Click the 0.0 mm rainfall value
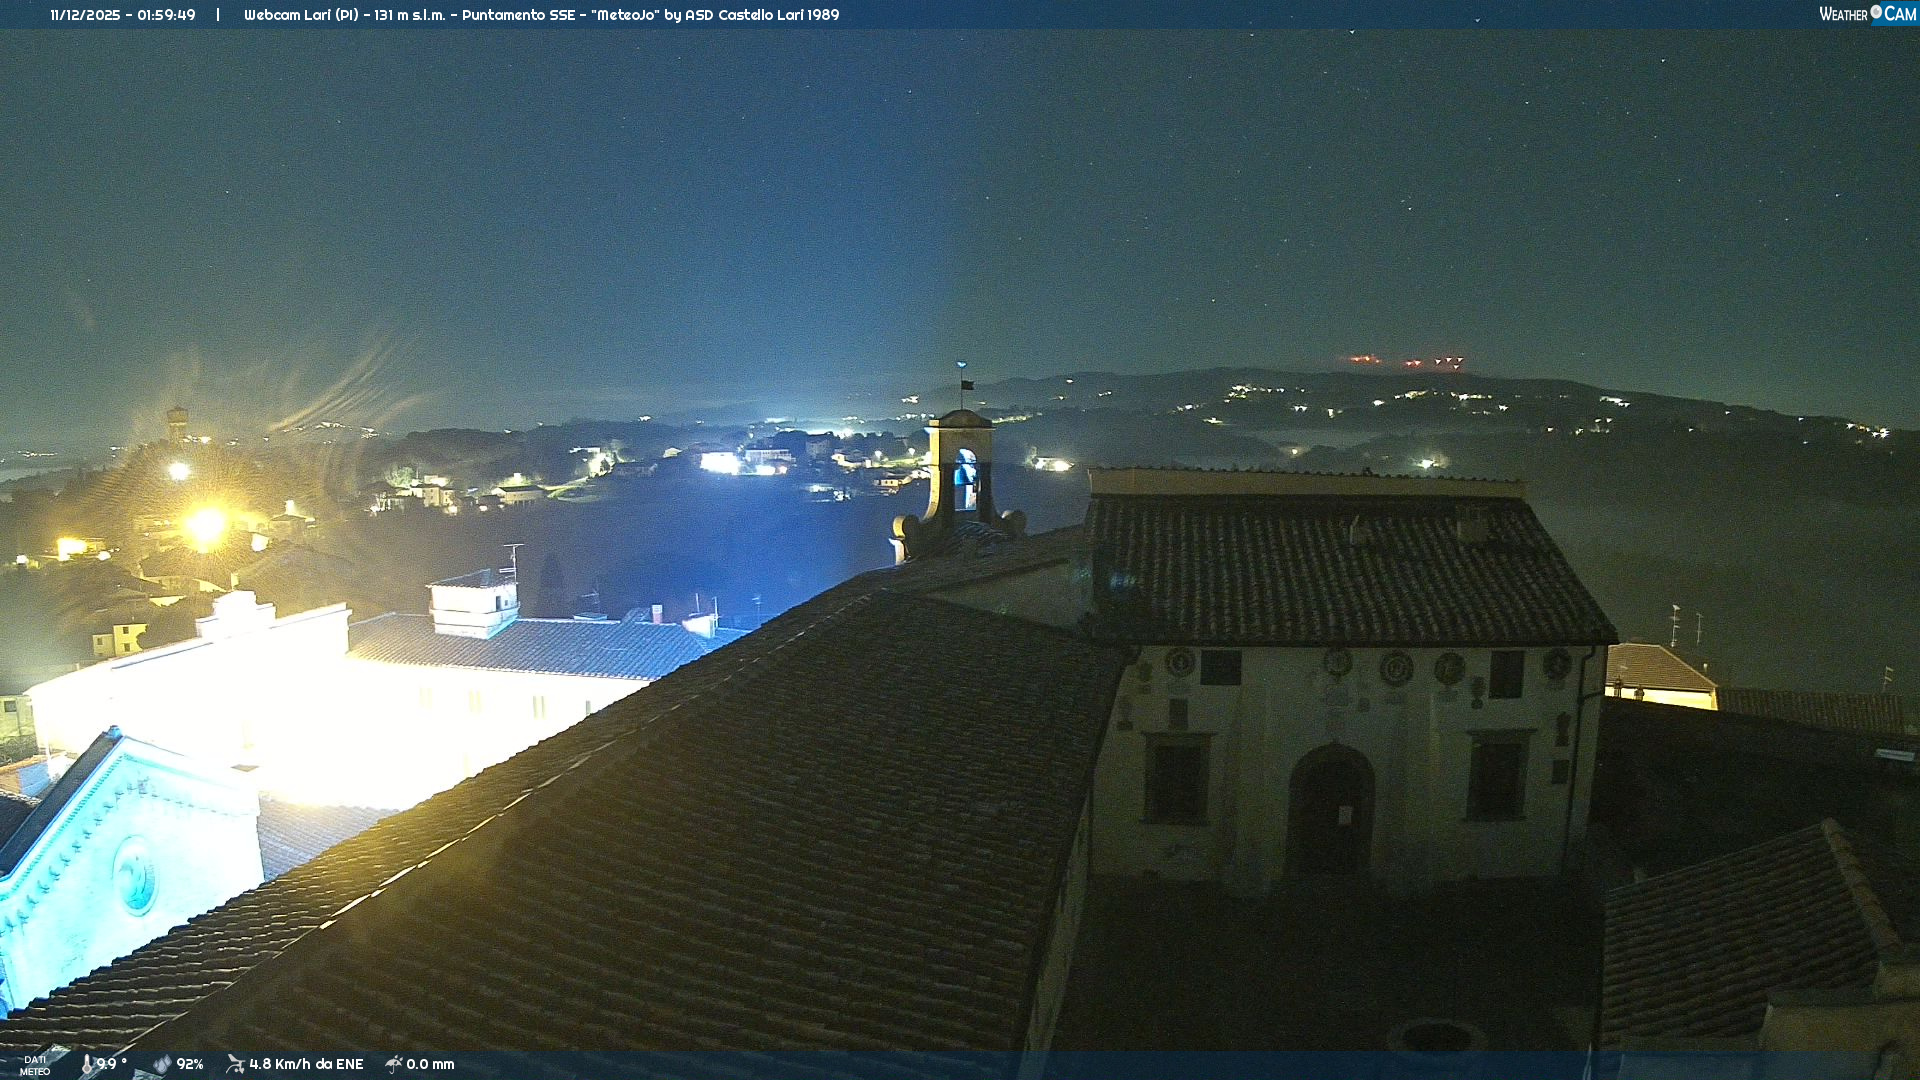Screen dimensions: 1920x1080 (430, 1064)
